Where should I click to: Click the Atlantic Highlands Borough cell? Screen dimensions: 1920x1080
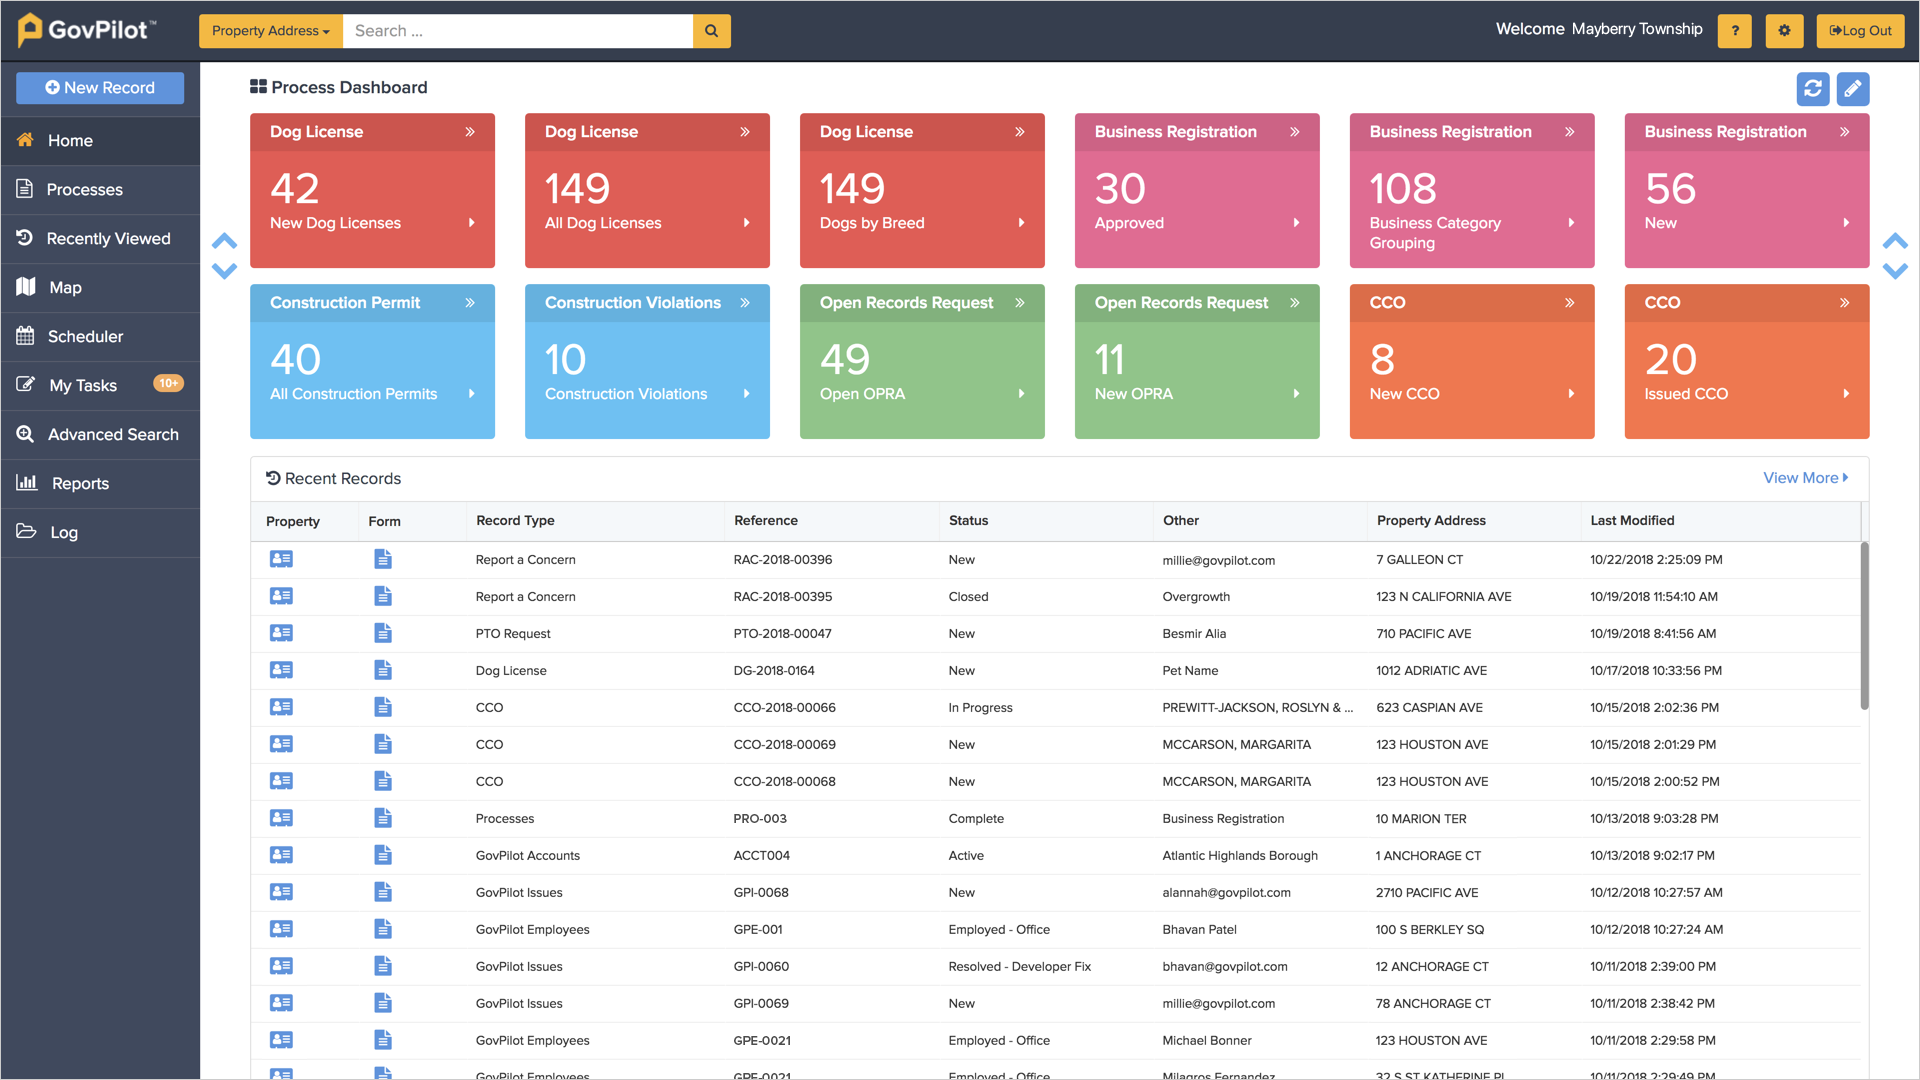click(1240, 856)
